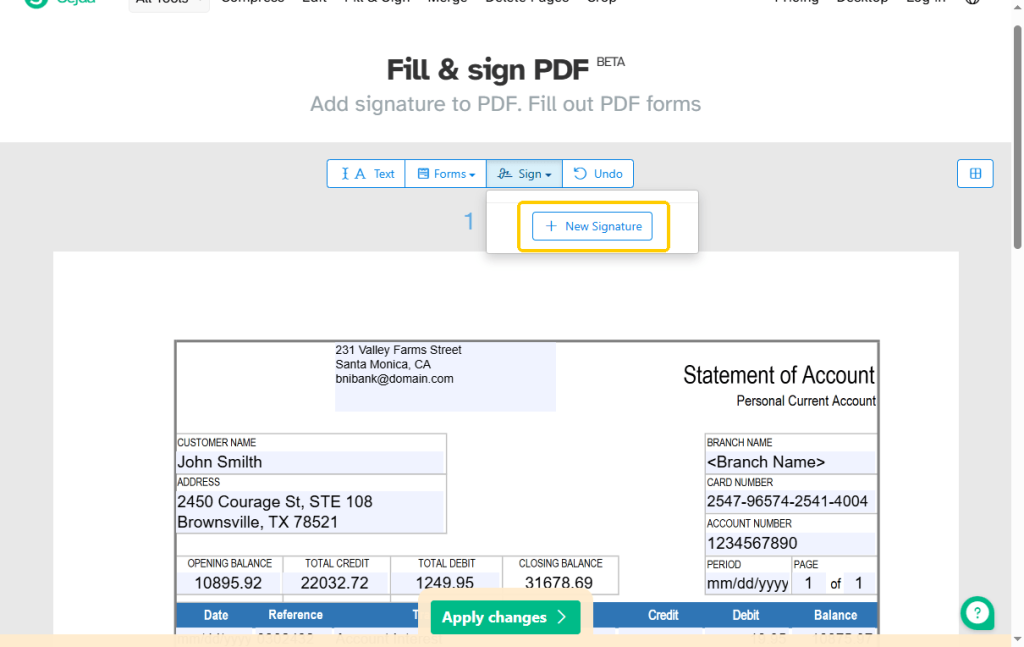Click the All Tools dropdown at top

(168, 3)
